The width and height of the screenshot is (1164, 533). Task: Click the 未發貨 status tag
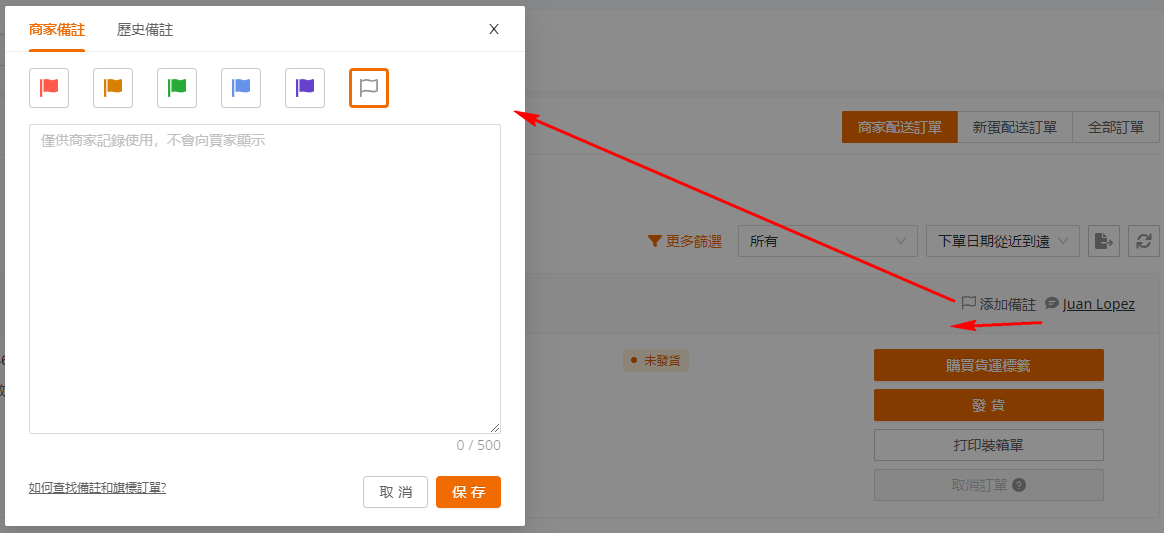pos(656,360)
